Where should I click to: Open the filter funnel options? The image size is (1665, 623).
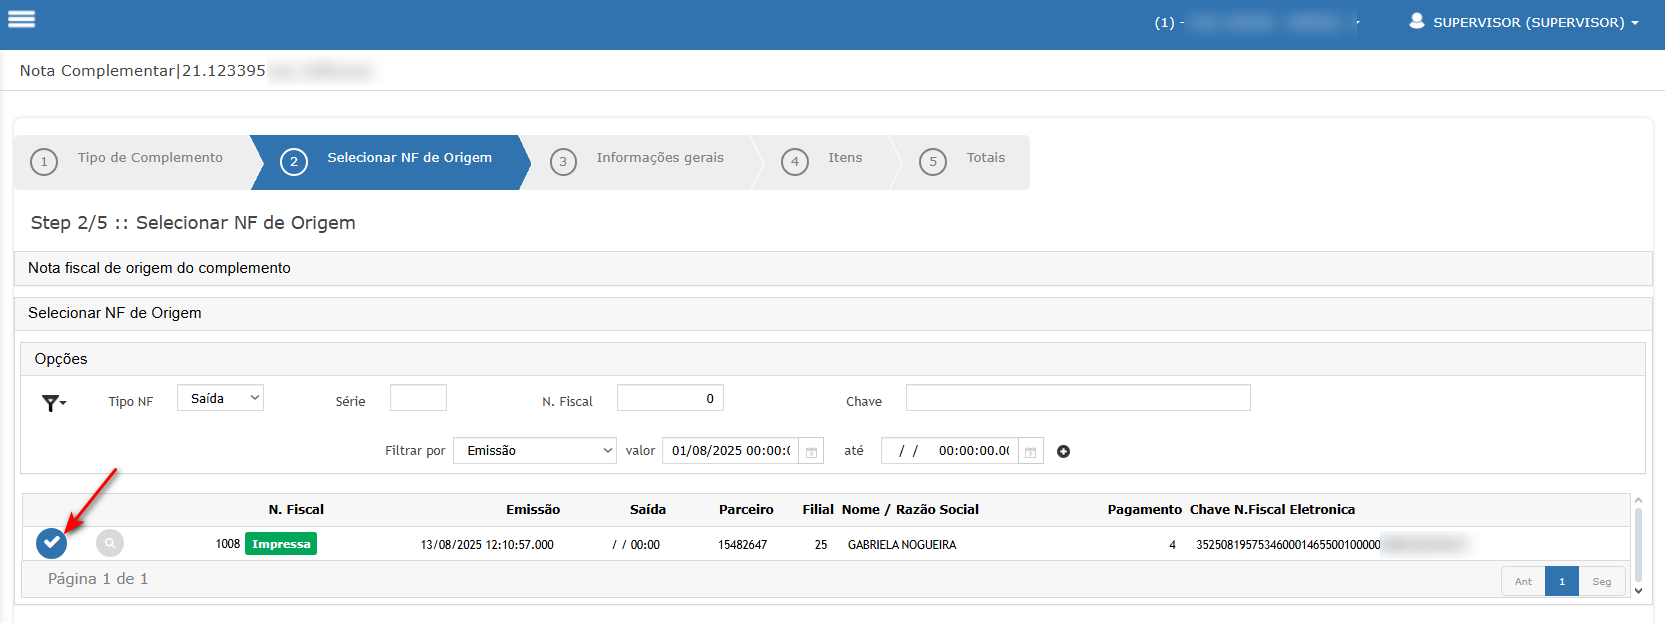[x=53, y=402]
